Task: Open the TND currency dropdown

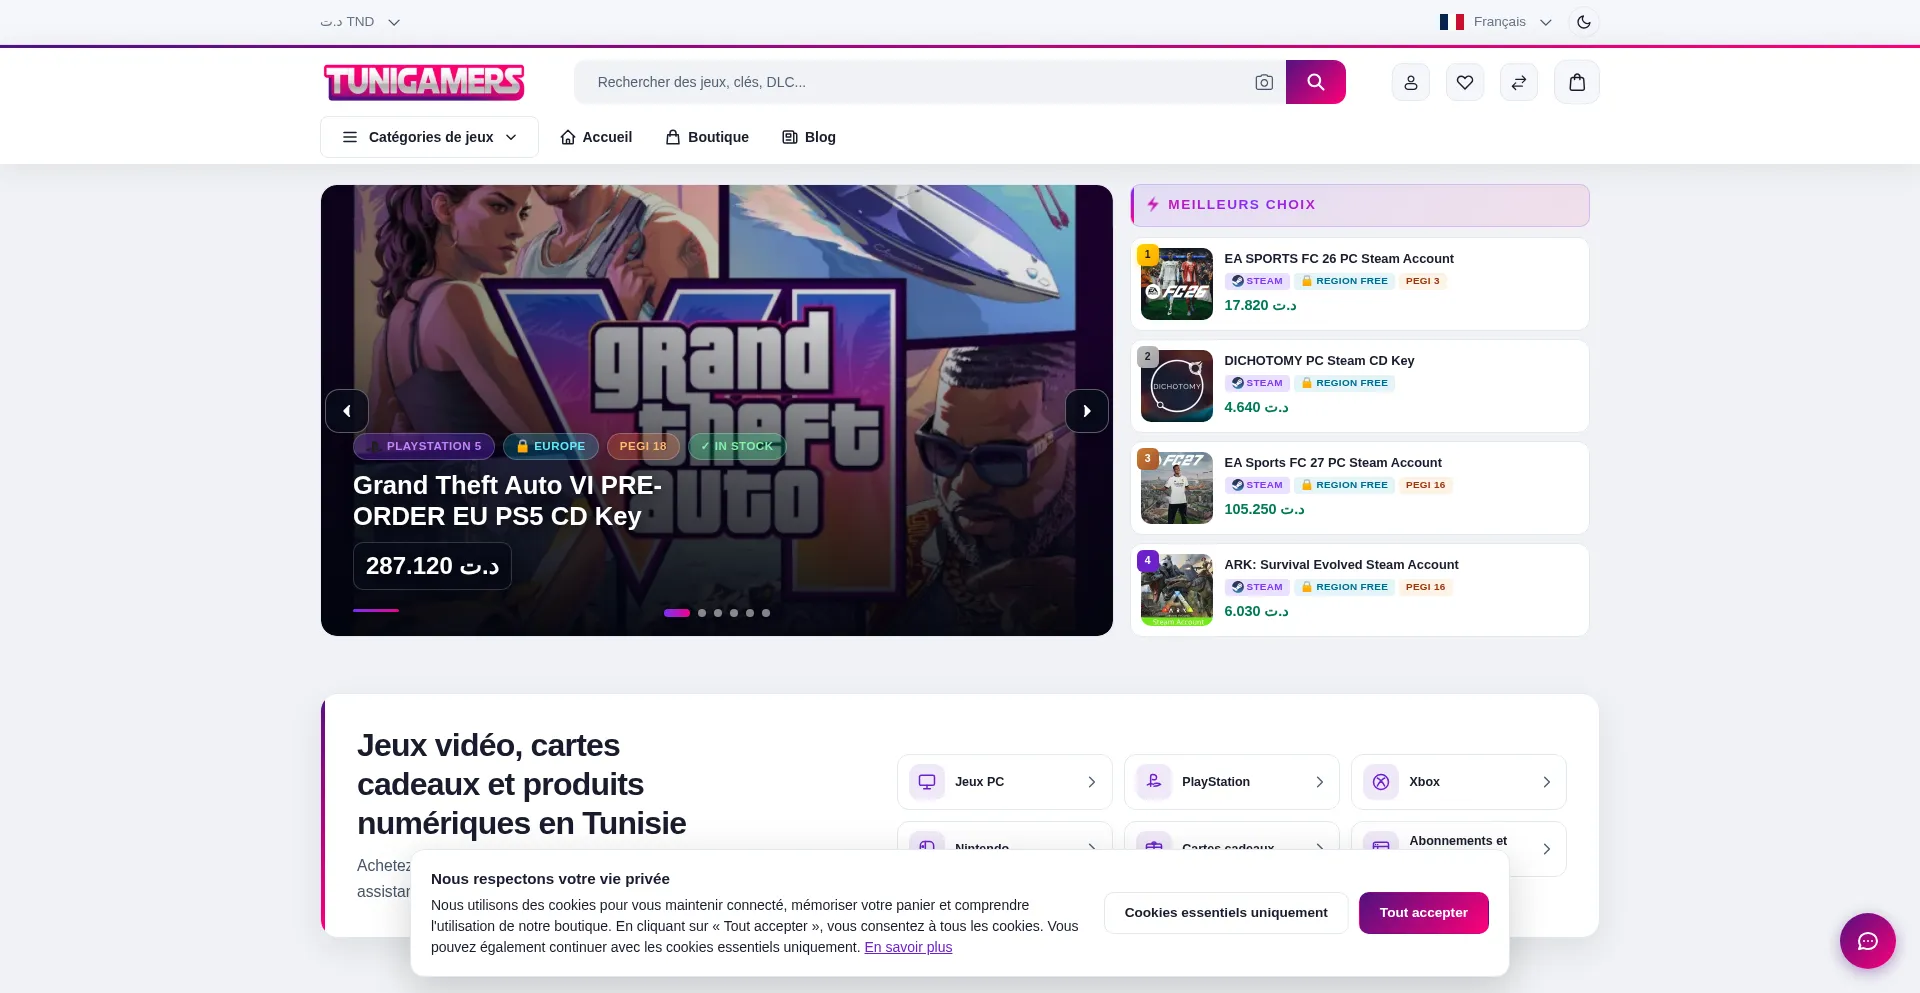Action: [x=360, y=22]
